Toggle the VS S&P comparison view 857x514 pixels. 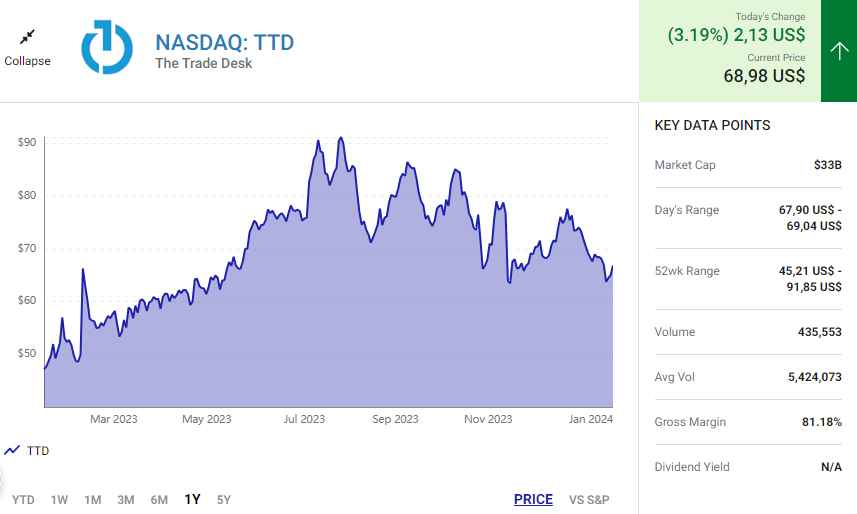[x=589, y=500]
